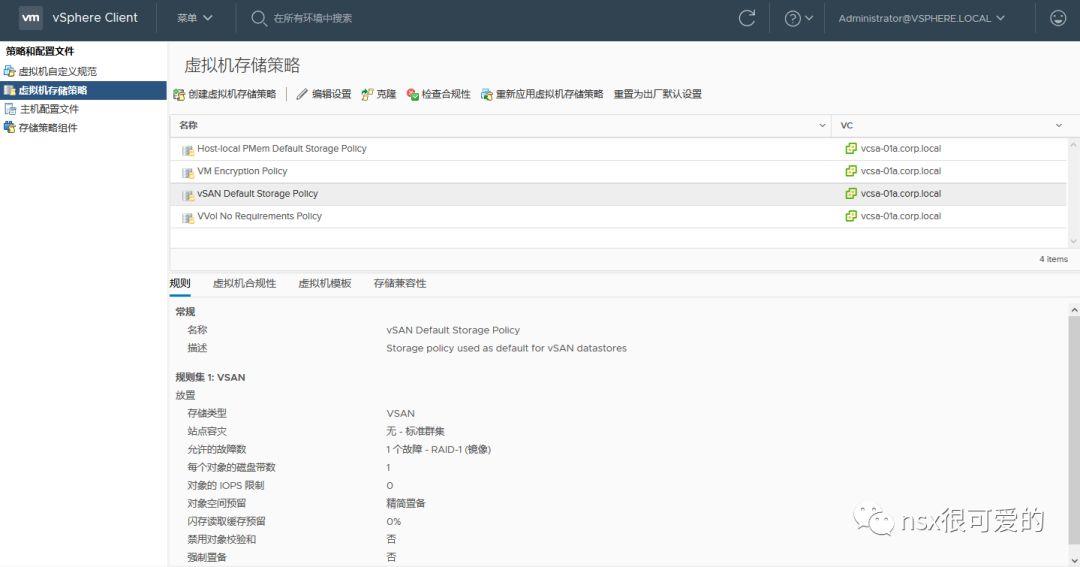1080x567 pixels.
Task: Click vcsa-01a.corp.local in vSAN Default row
Action: click(900, 194)
